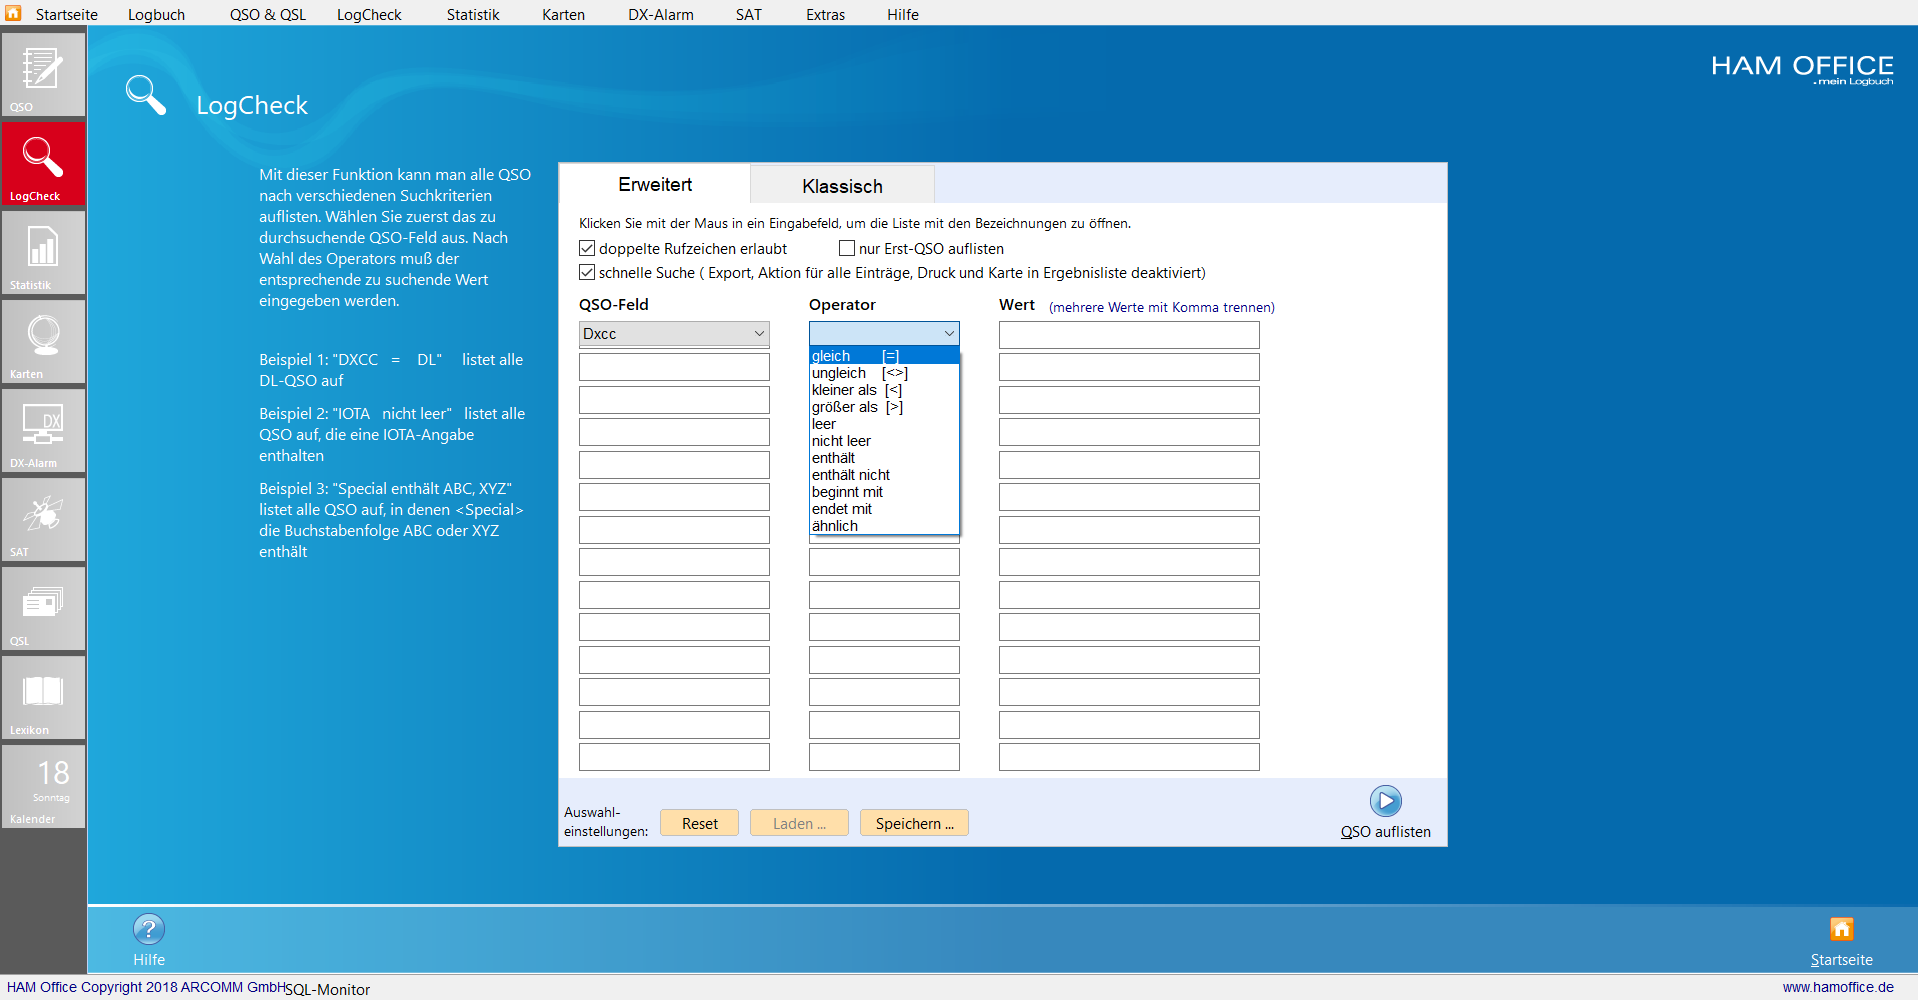Open the Dxcc QSO-Feld dropdown
This screenshot has width=1918, height=1001.
(674, 334)
